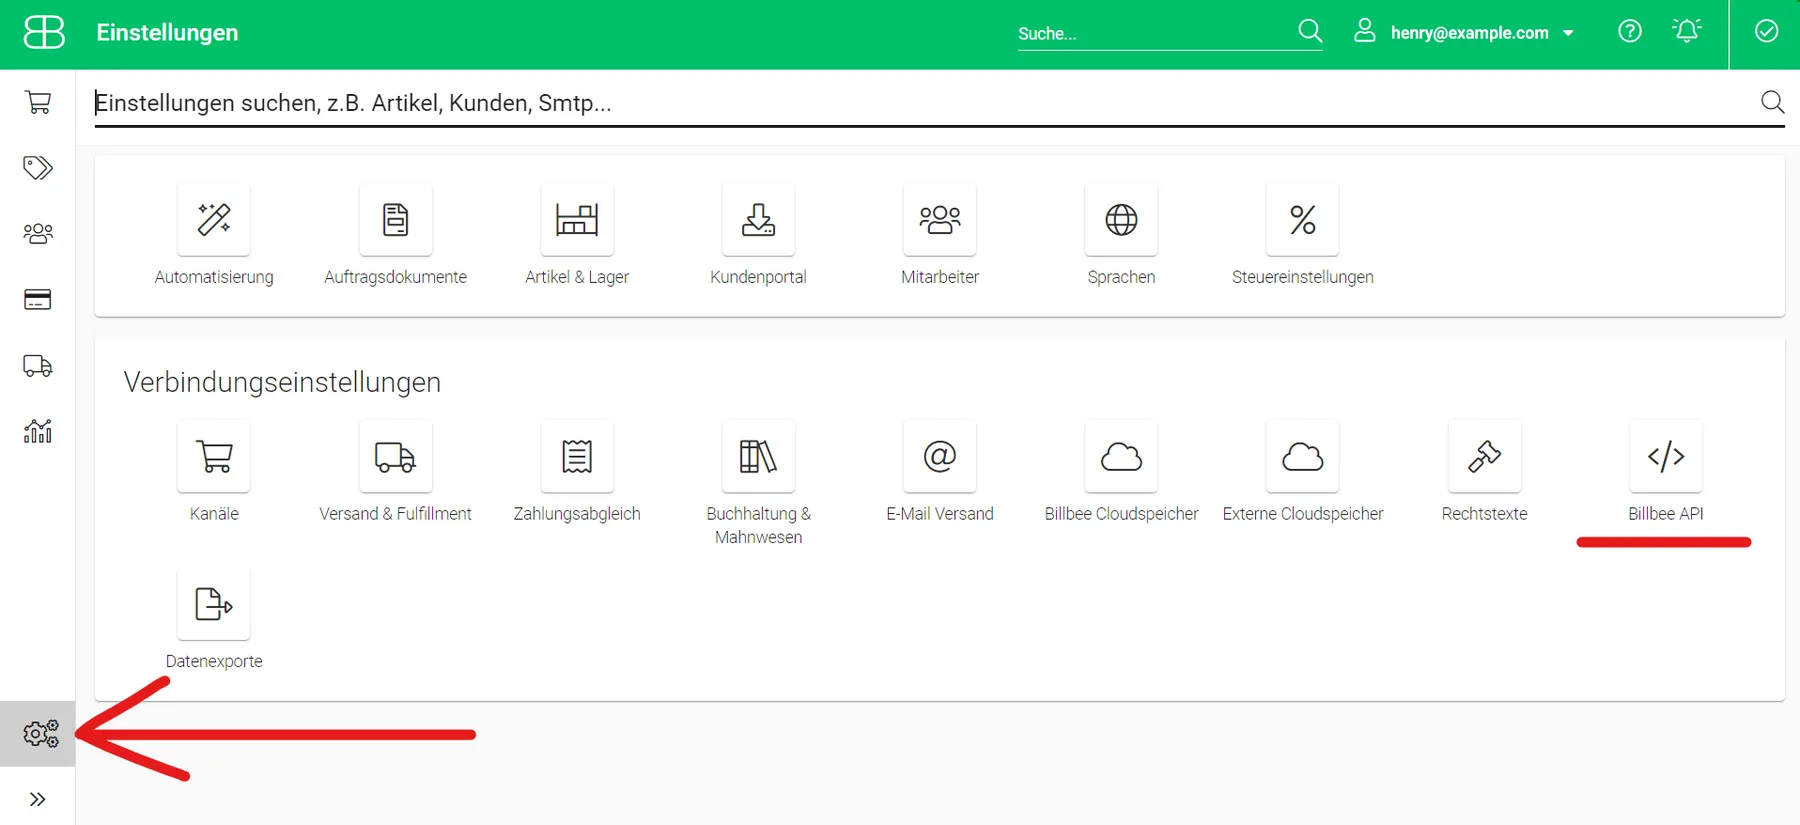Open Datenexporte settings

point(214,604)
